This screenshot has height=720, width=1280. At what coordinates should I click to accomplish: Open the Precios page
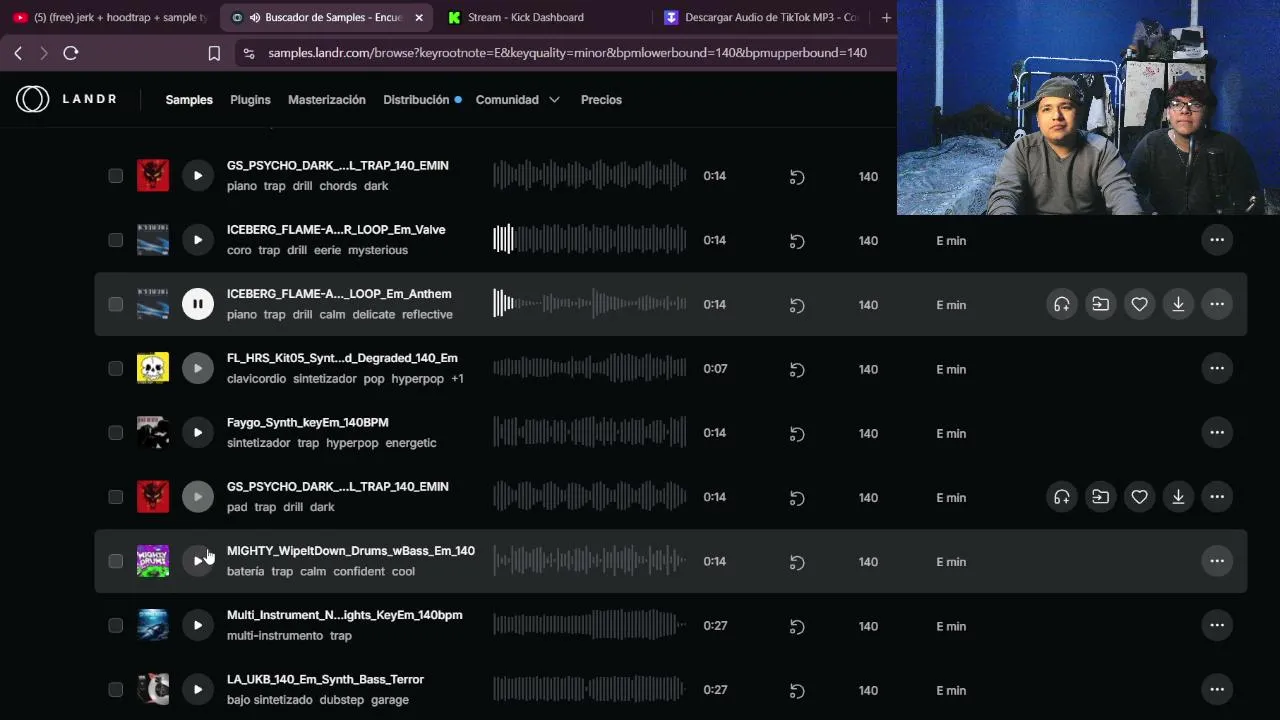coord(601,100)
